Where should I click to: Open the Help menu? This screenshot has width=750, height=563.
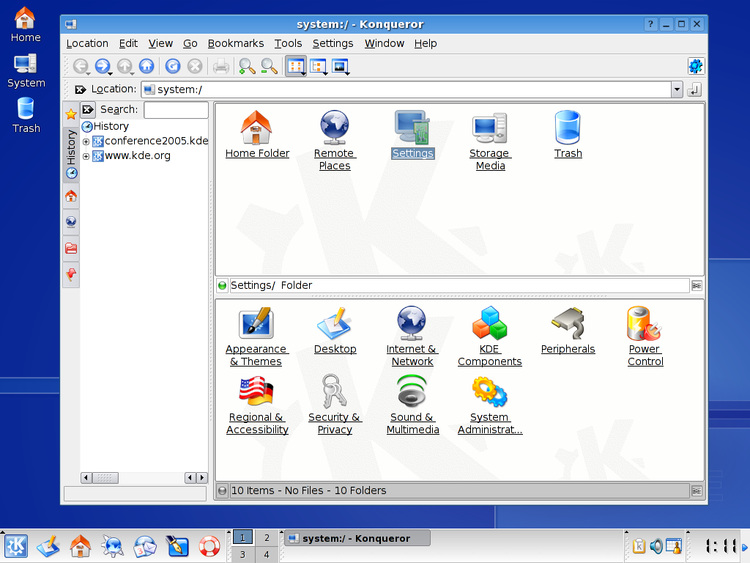(x=425, y=44)
